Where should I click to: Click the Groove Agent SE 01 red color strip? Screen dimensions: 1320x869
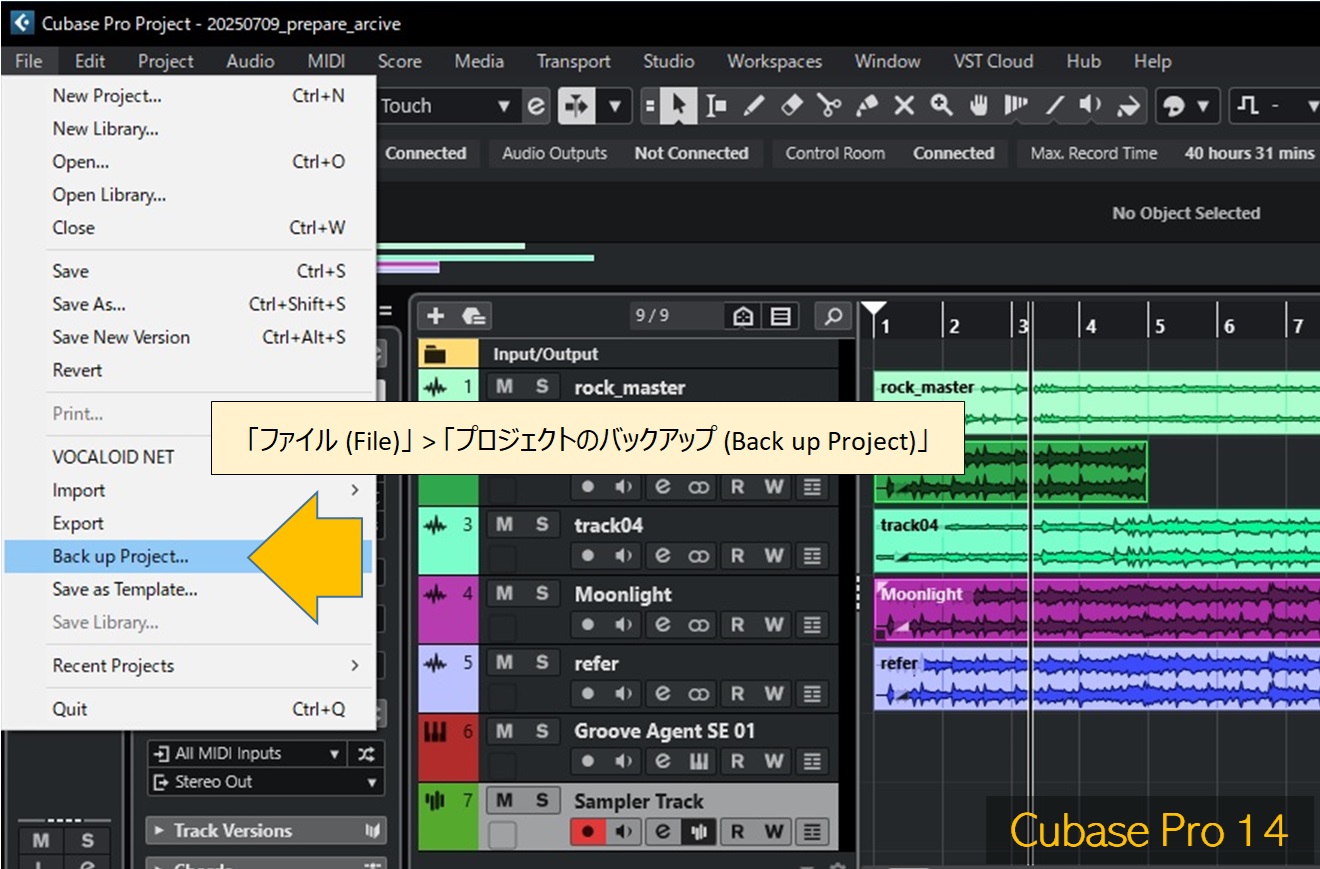[448, 748]
